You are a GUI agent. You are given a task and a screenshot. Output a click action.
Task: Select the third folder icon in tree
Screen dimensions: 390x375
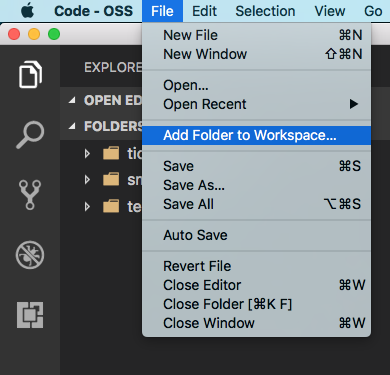click(111, 206)
